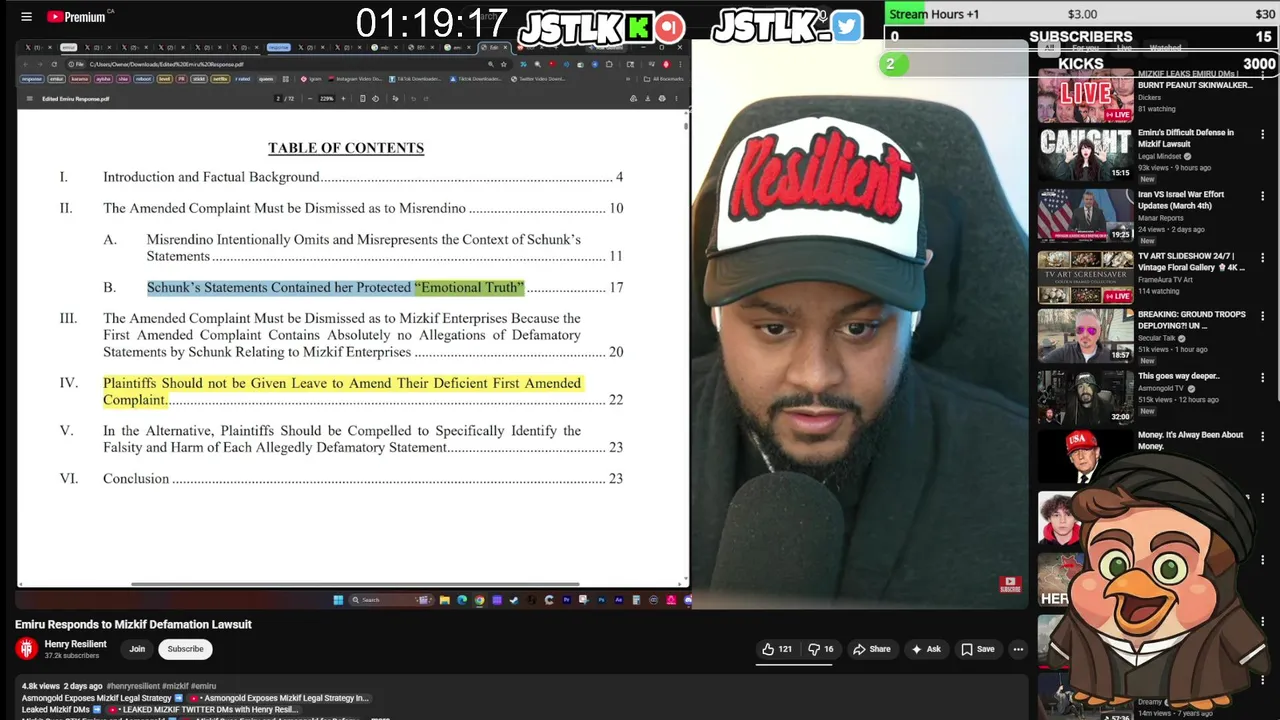Click browser reload button in stream
The image size is (1280, 720).
pyautogui.click(x=54, y=64)
